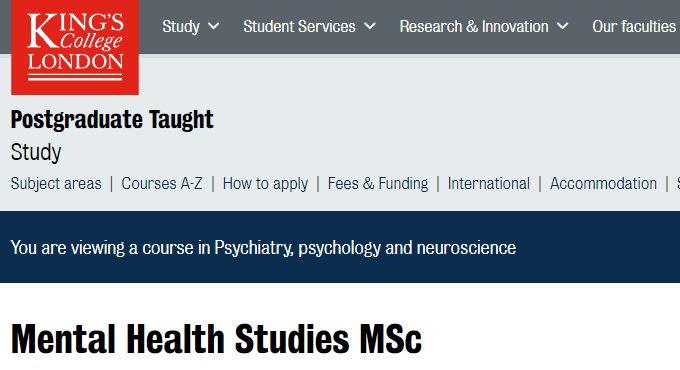Visit the How to apply page
680x370 pixels.
265,183
